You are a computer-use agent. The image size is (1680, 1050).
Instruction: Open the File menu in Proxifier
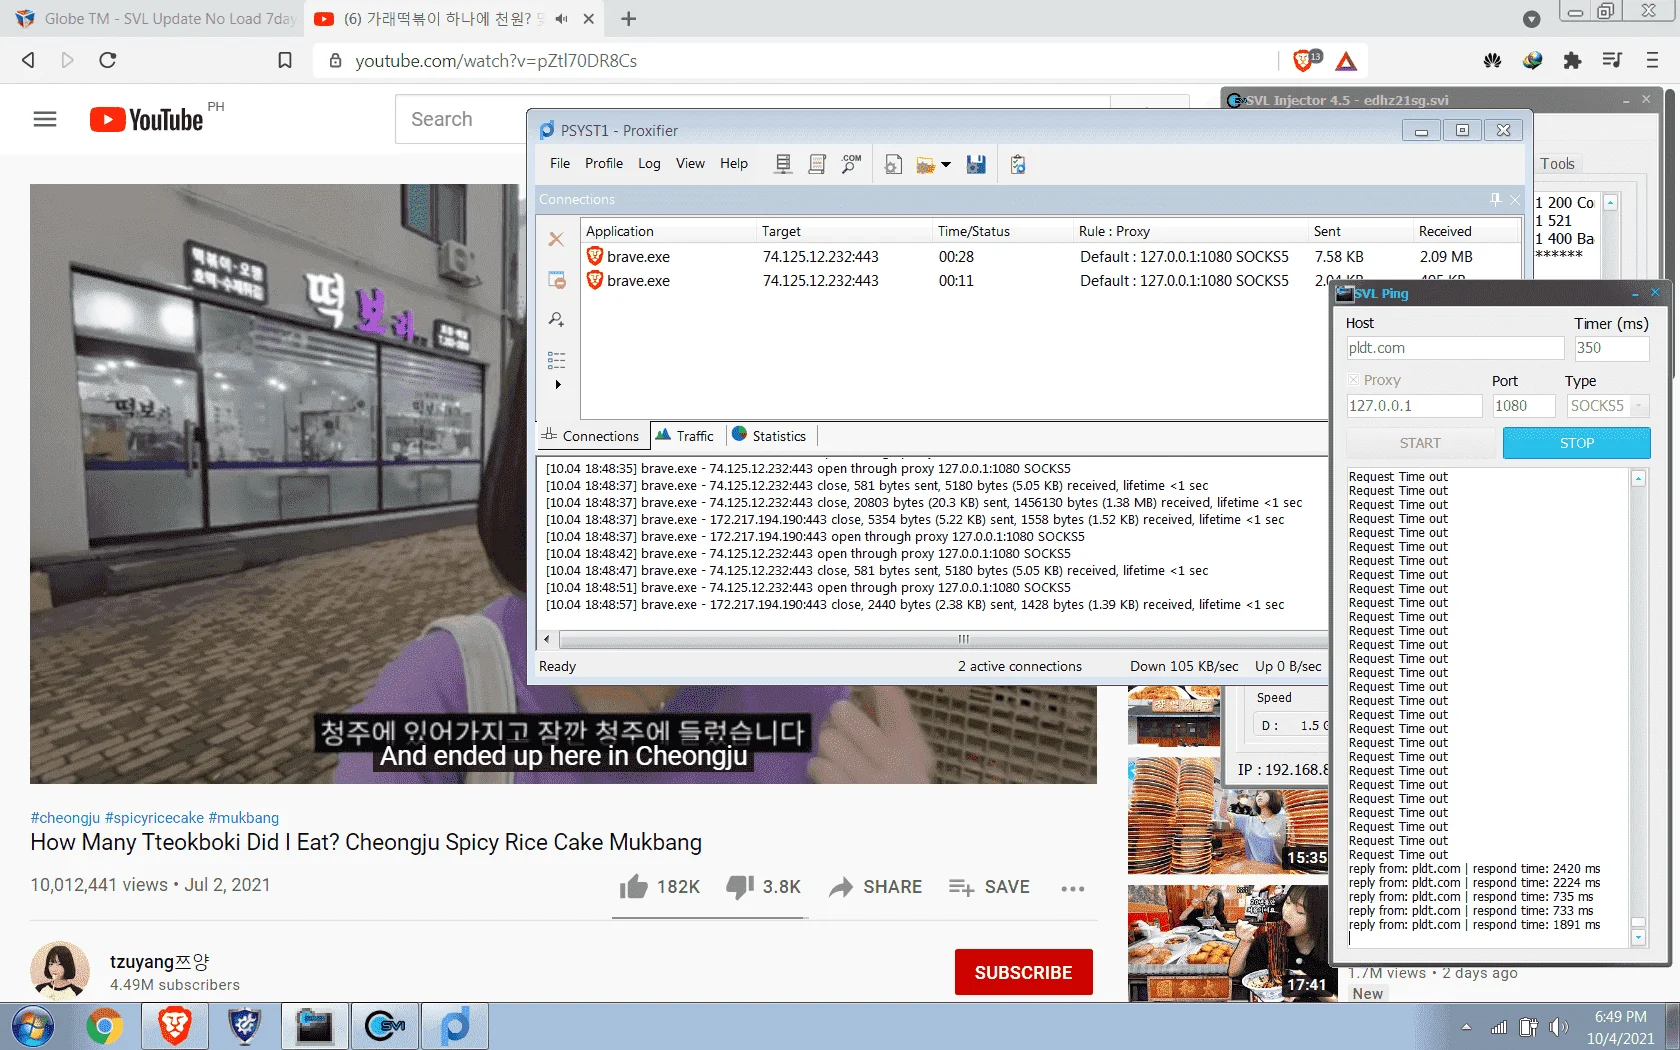click(560, 163)
